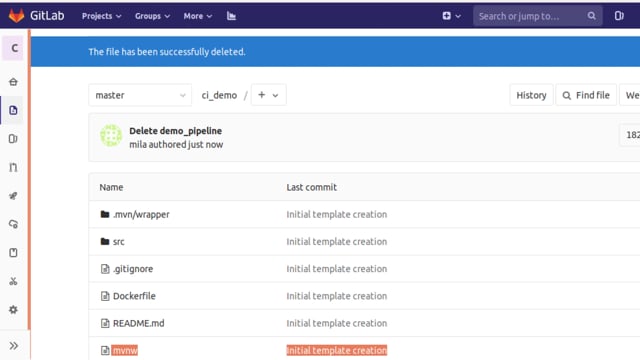Open the Groups menu
The width and height of the screenshot is (640, 360).
[152, 16]
